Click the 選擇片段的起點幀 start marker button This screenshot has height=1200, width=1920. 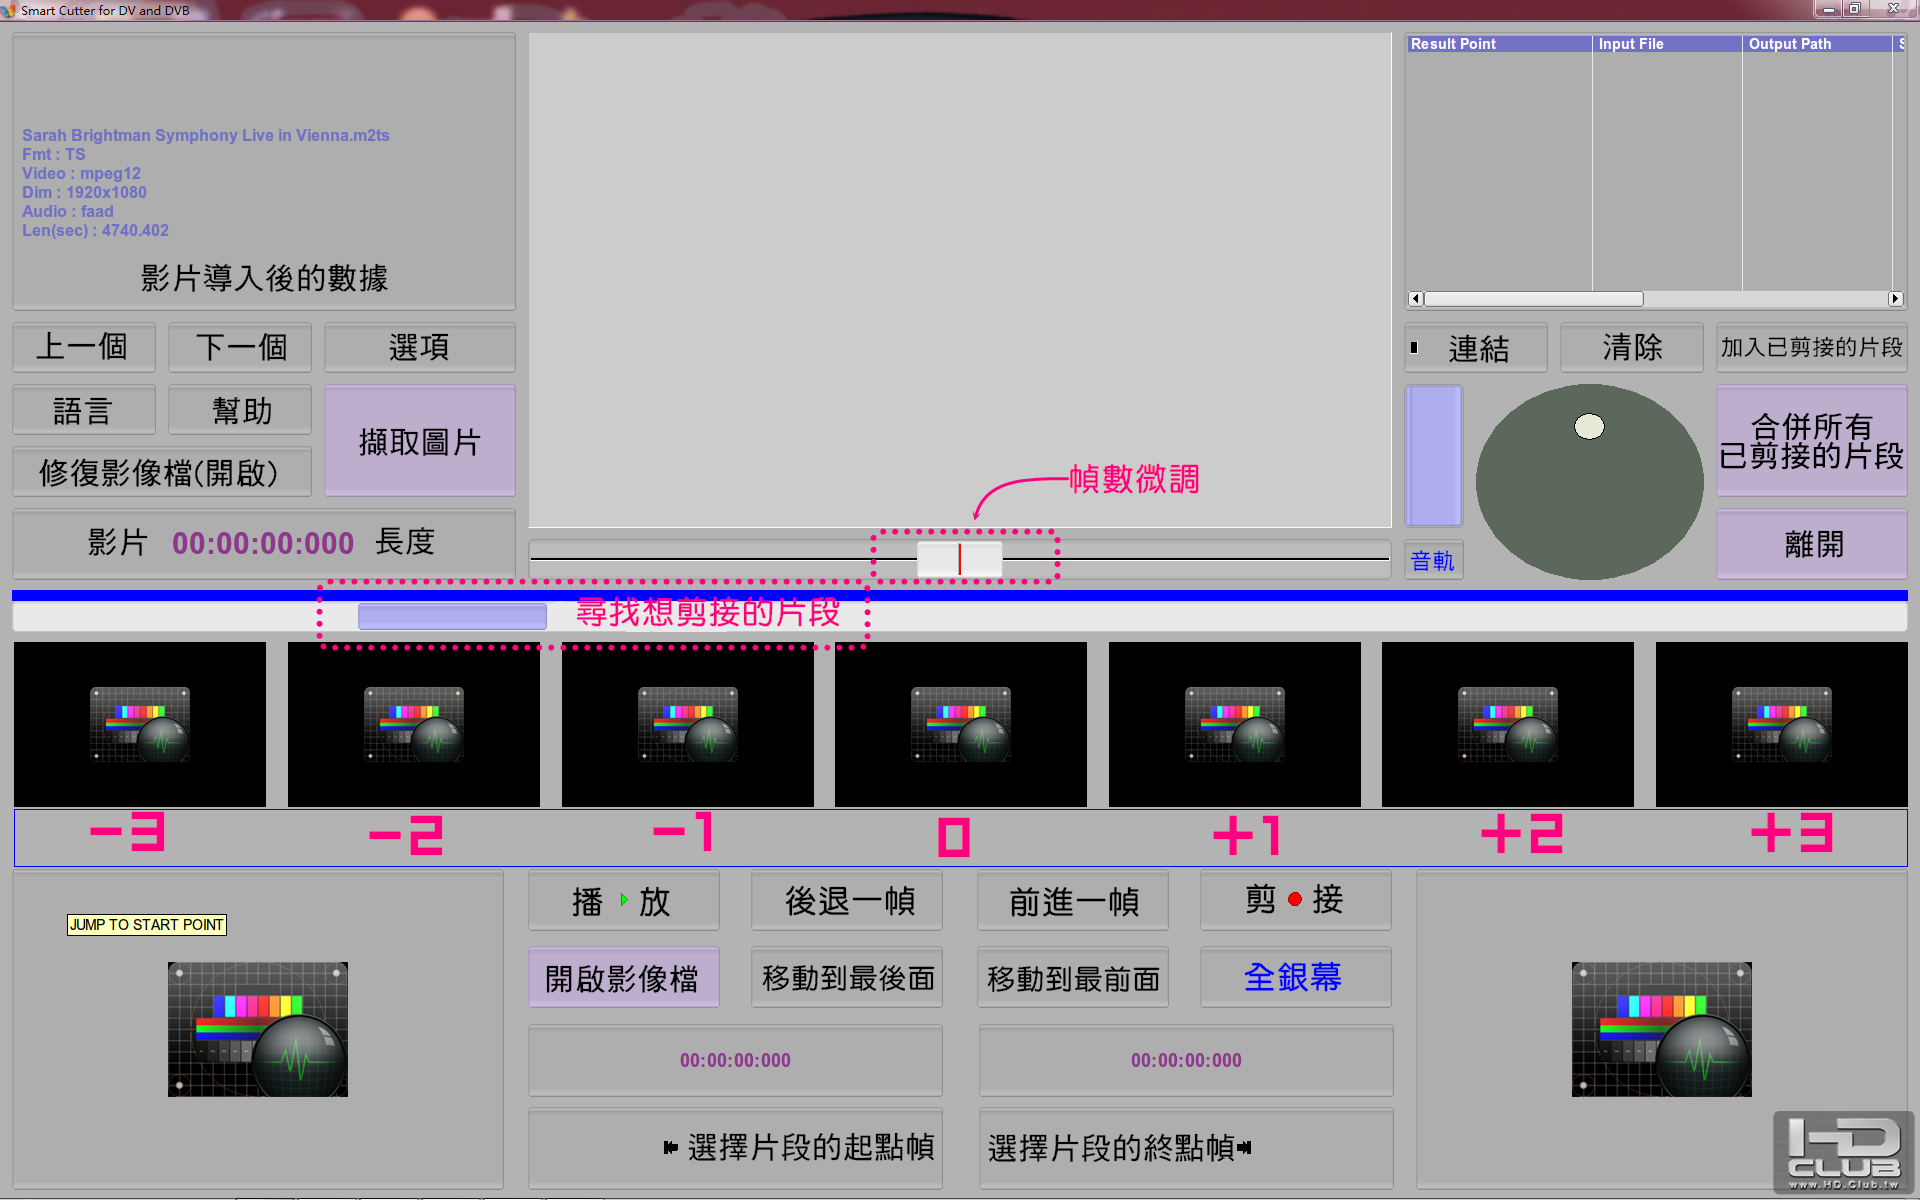pyautogui.click(x=735, y=1147)
